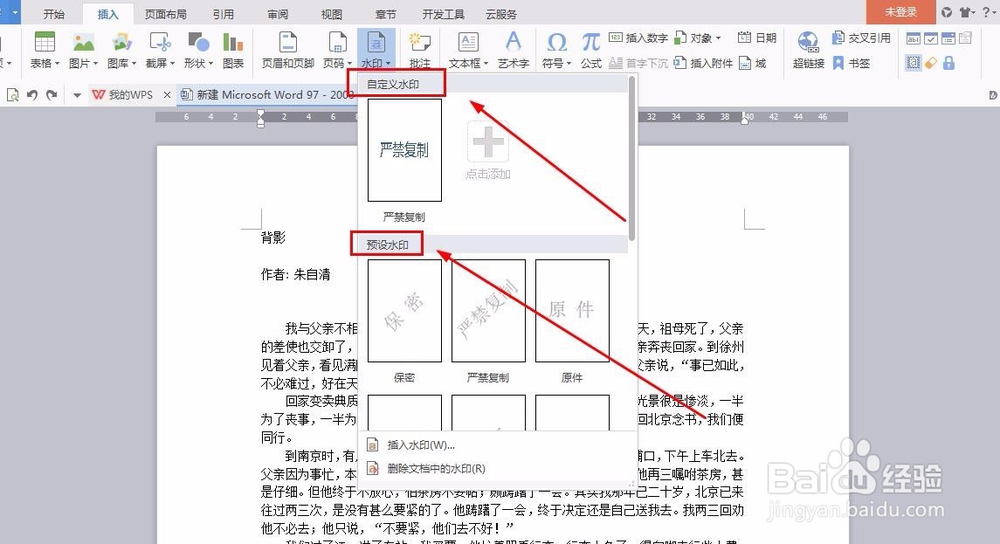Choose the 原件 preset watermark

click(x=572, y=311)
